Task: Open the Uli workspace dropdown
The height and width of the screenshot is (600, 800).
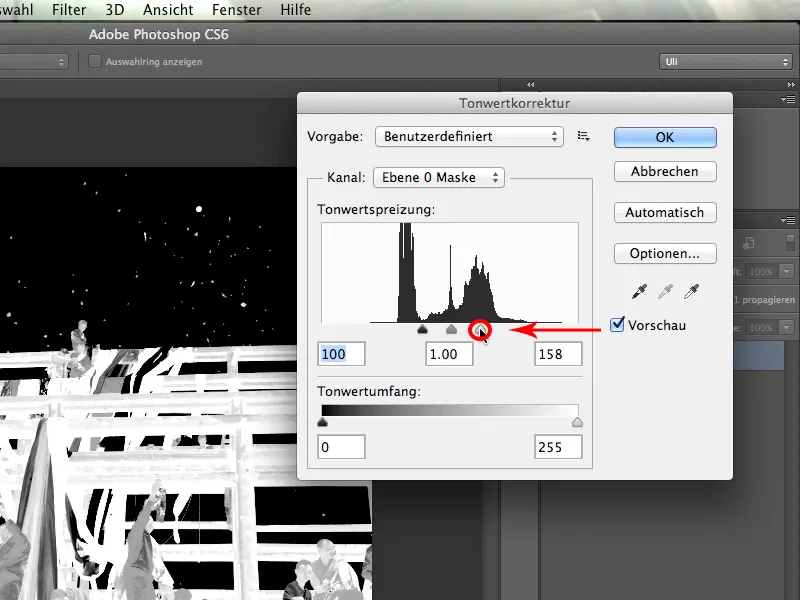Action: [x=726, y=62]
